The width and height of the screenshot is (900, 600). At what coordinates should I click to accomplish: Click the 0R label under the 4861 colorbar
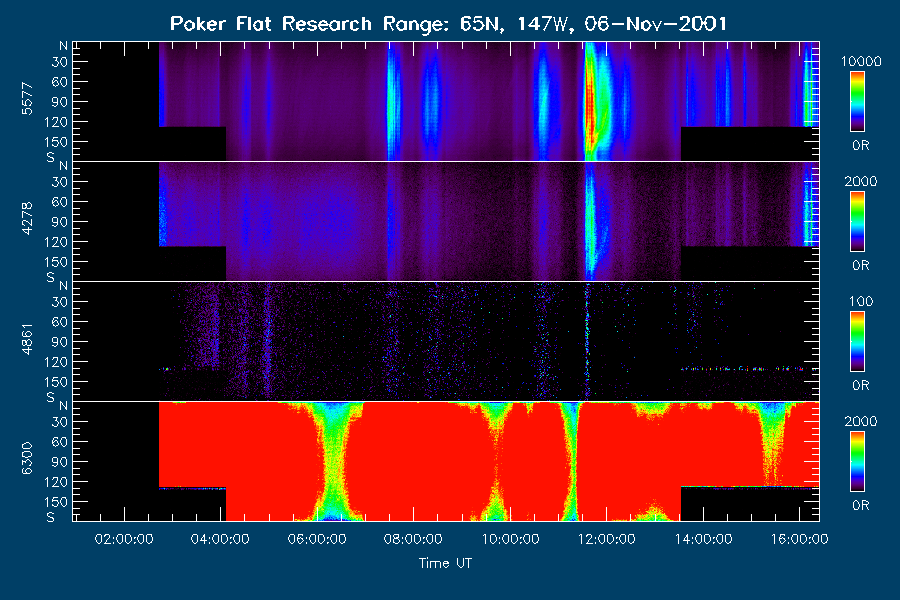[860, 385]
